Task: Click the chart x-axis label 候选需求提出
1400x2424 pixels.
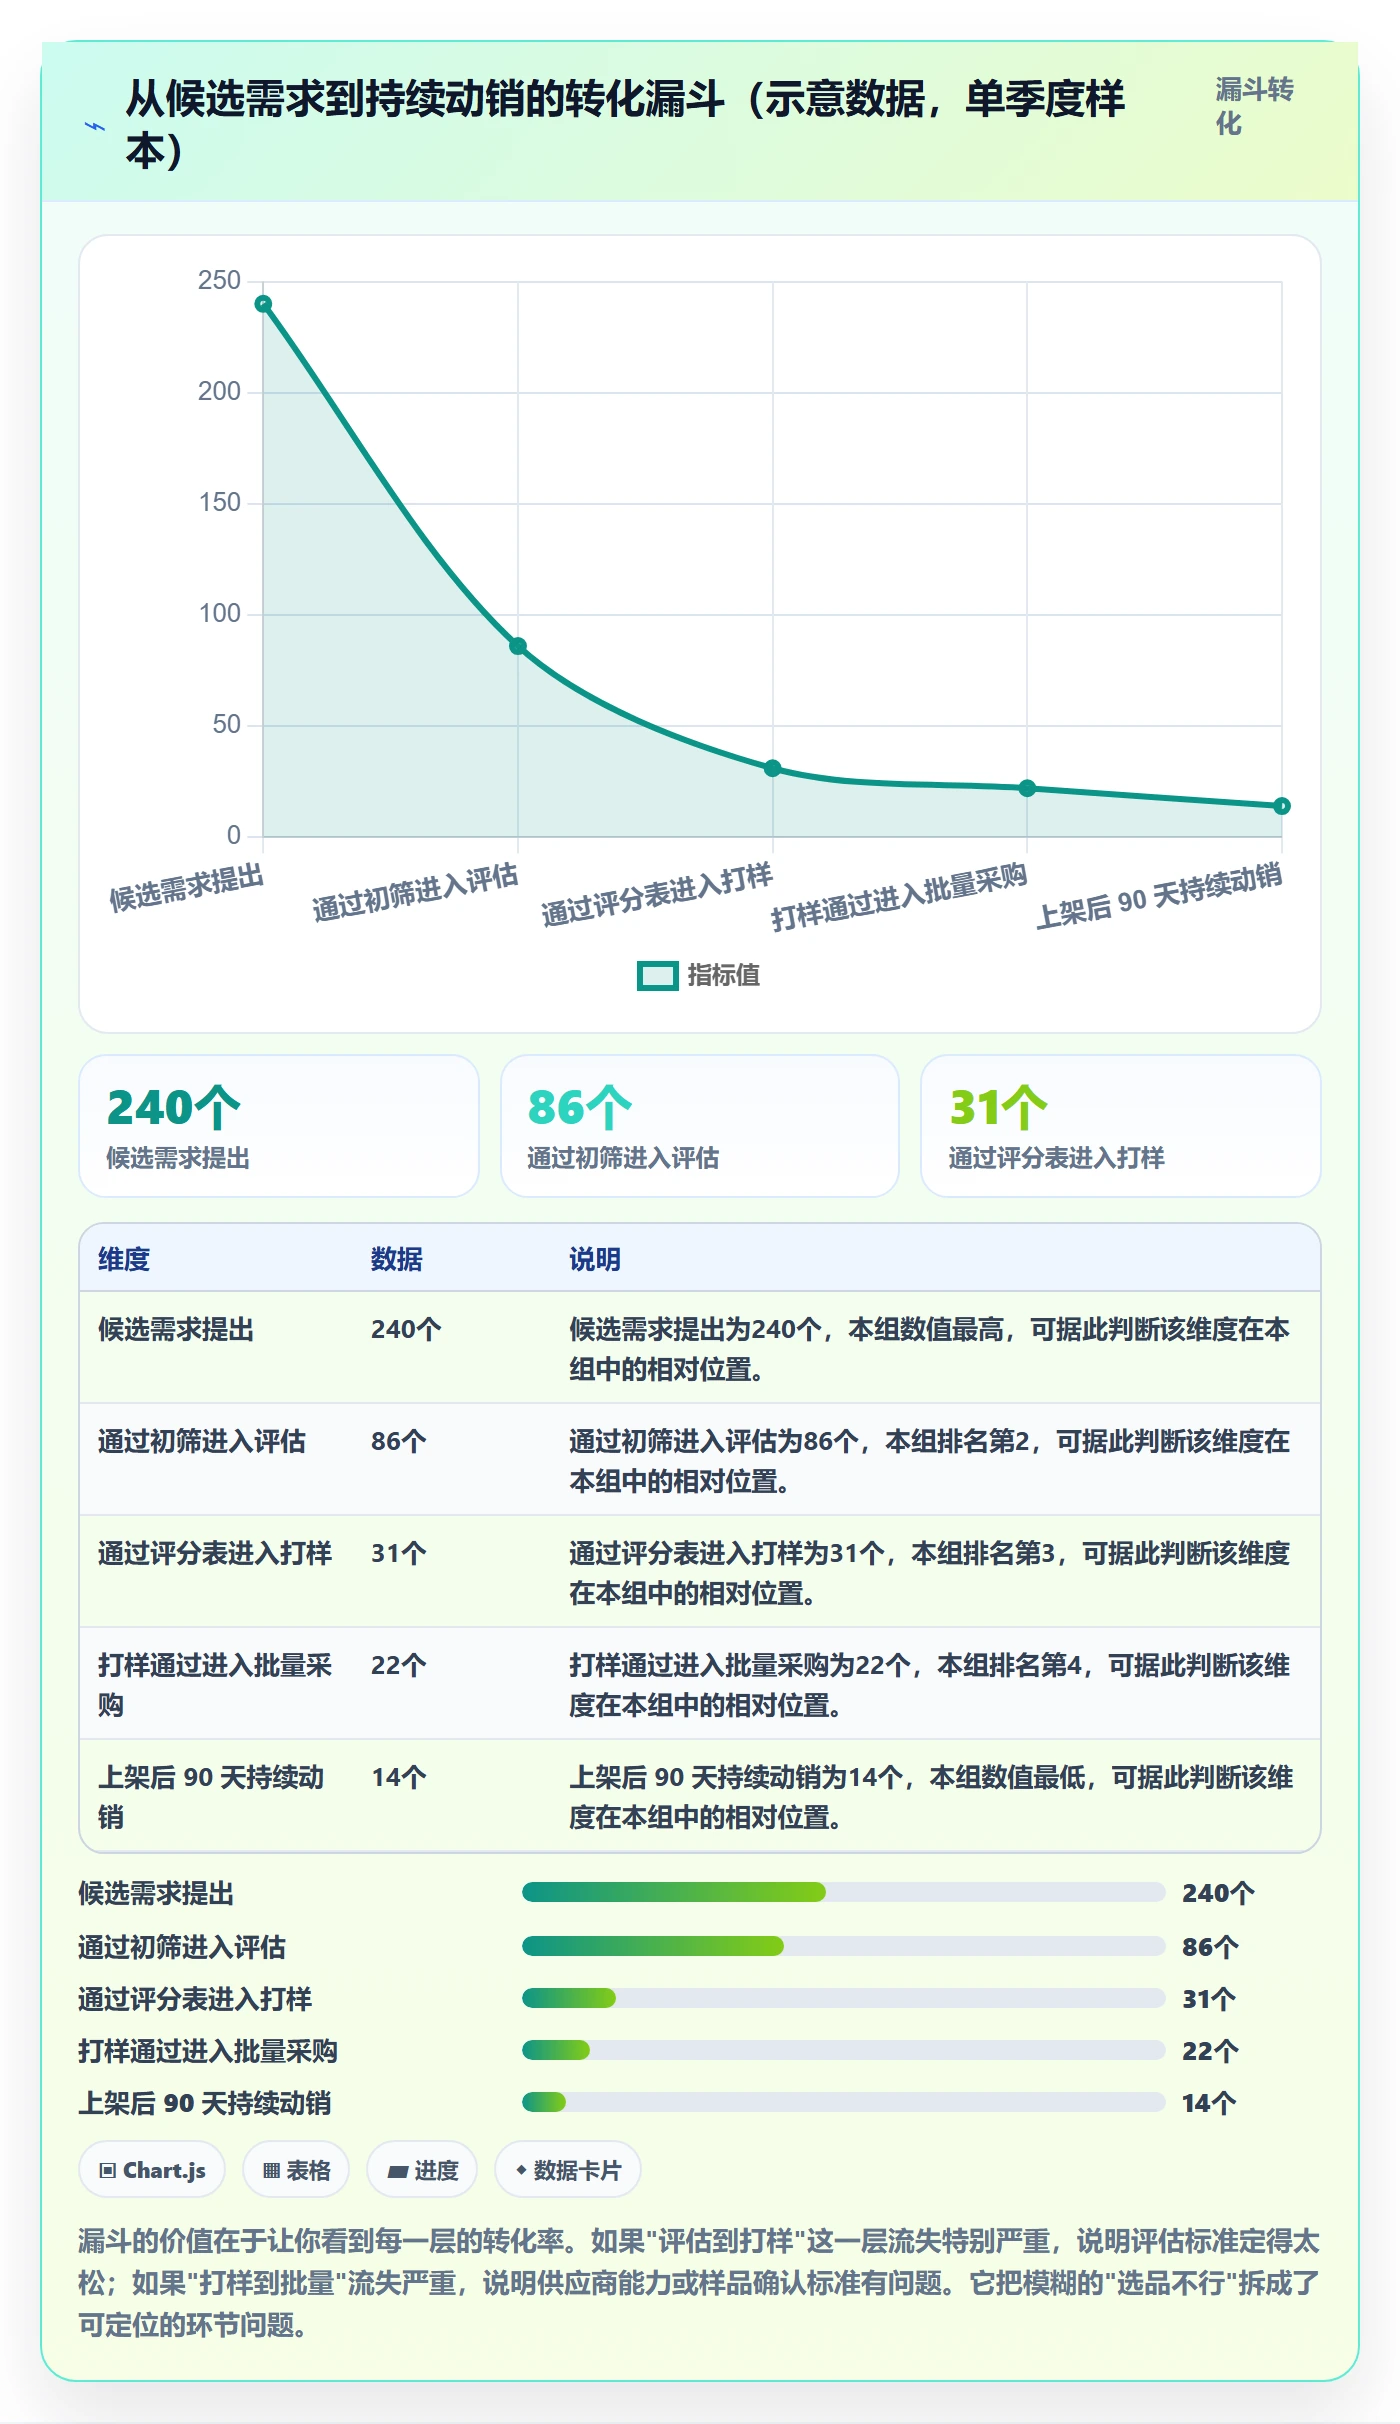Action: (x=186, y=887)
